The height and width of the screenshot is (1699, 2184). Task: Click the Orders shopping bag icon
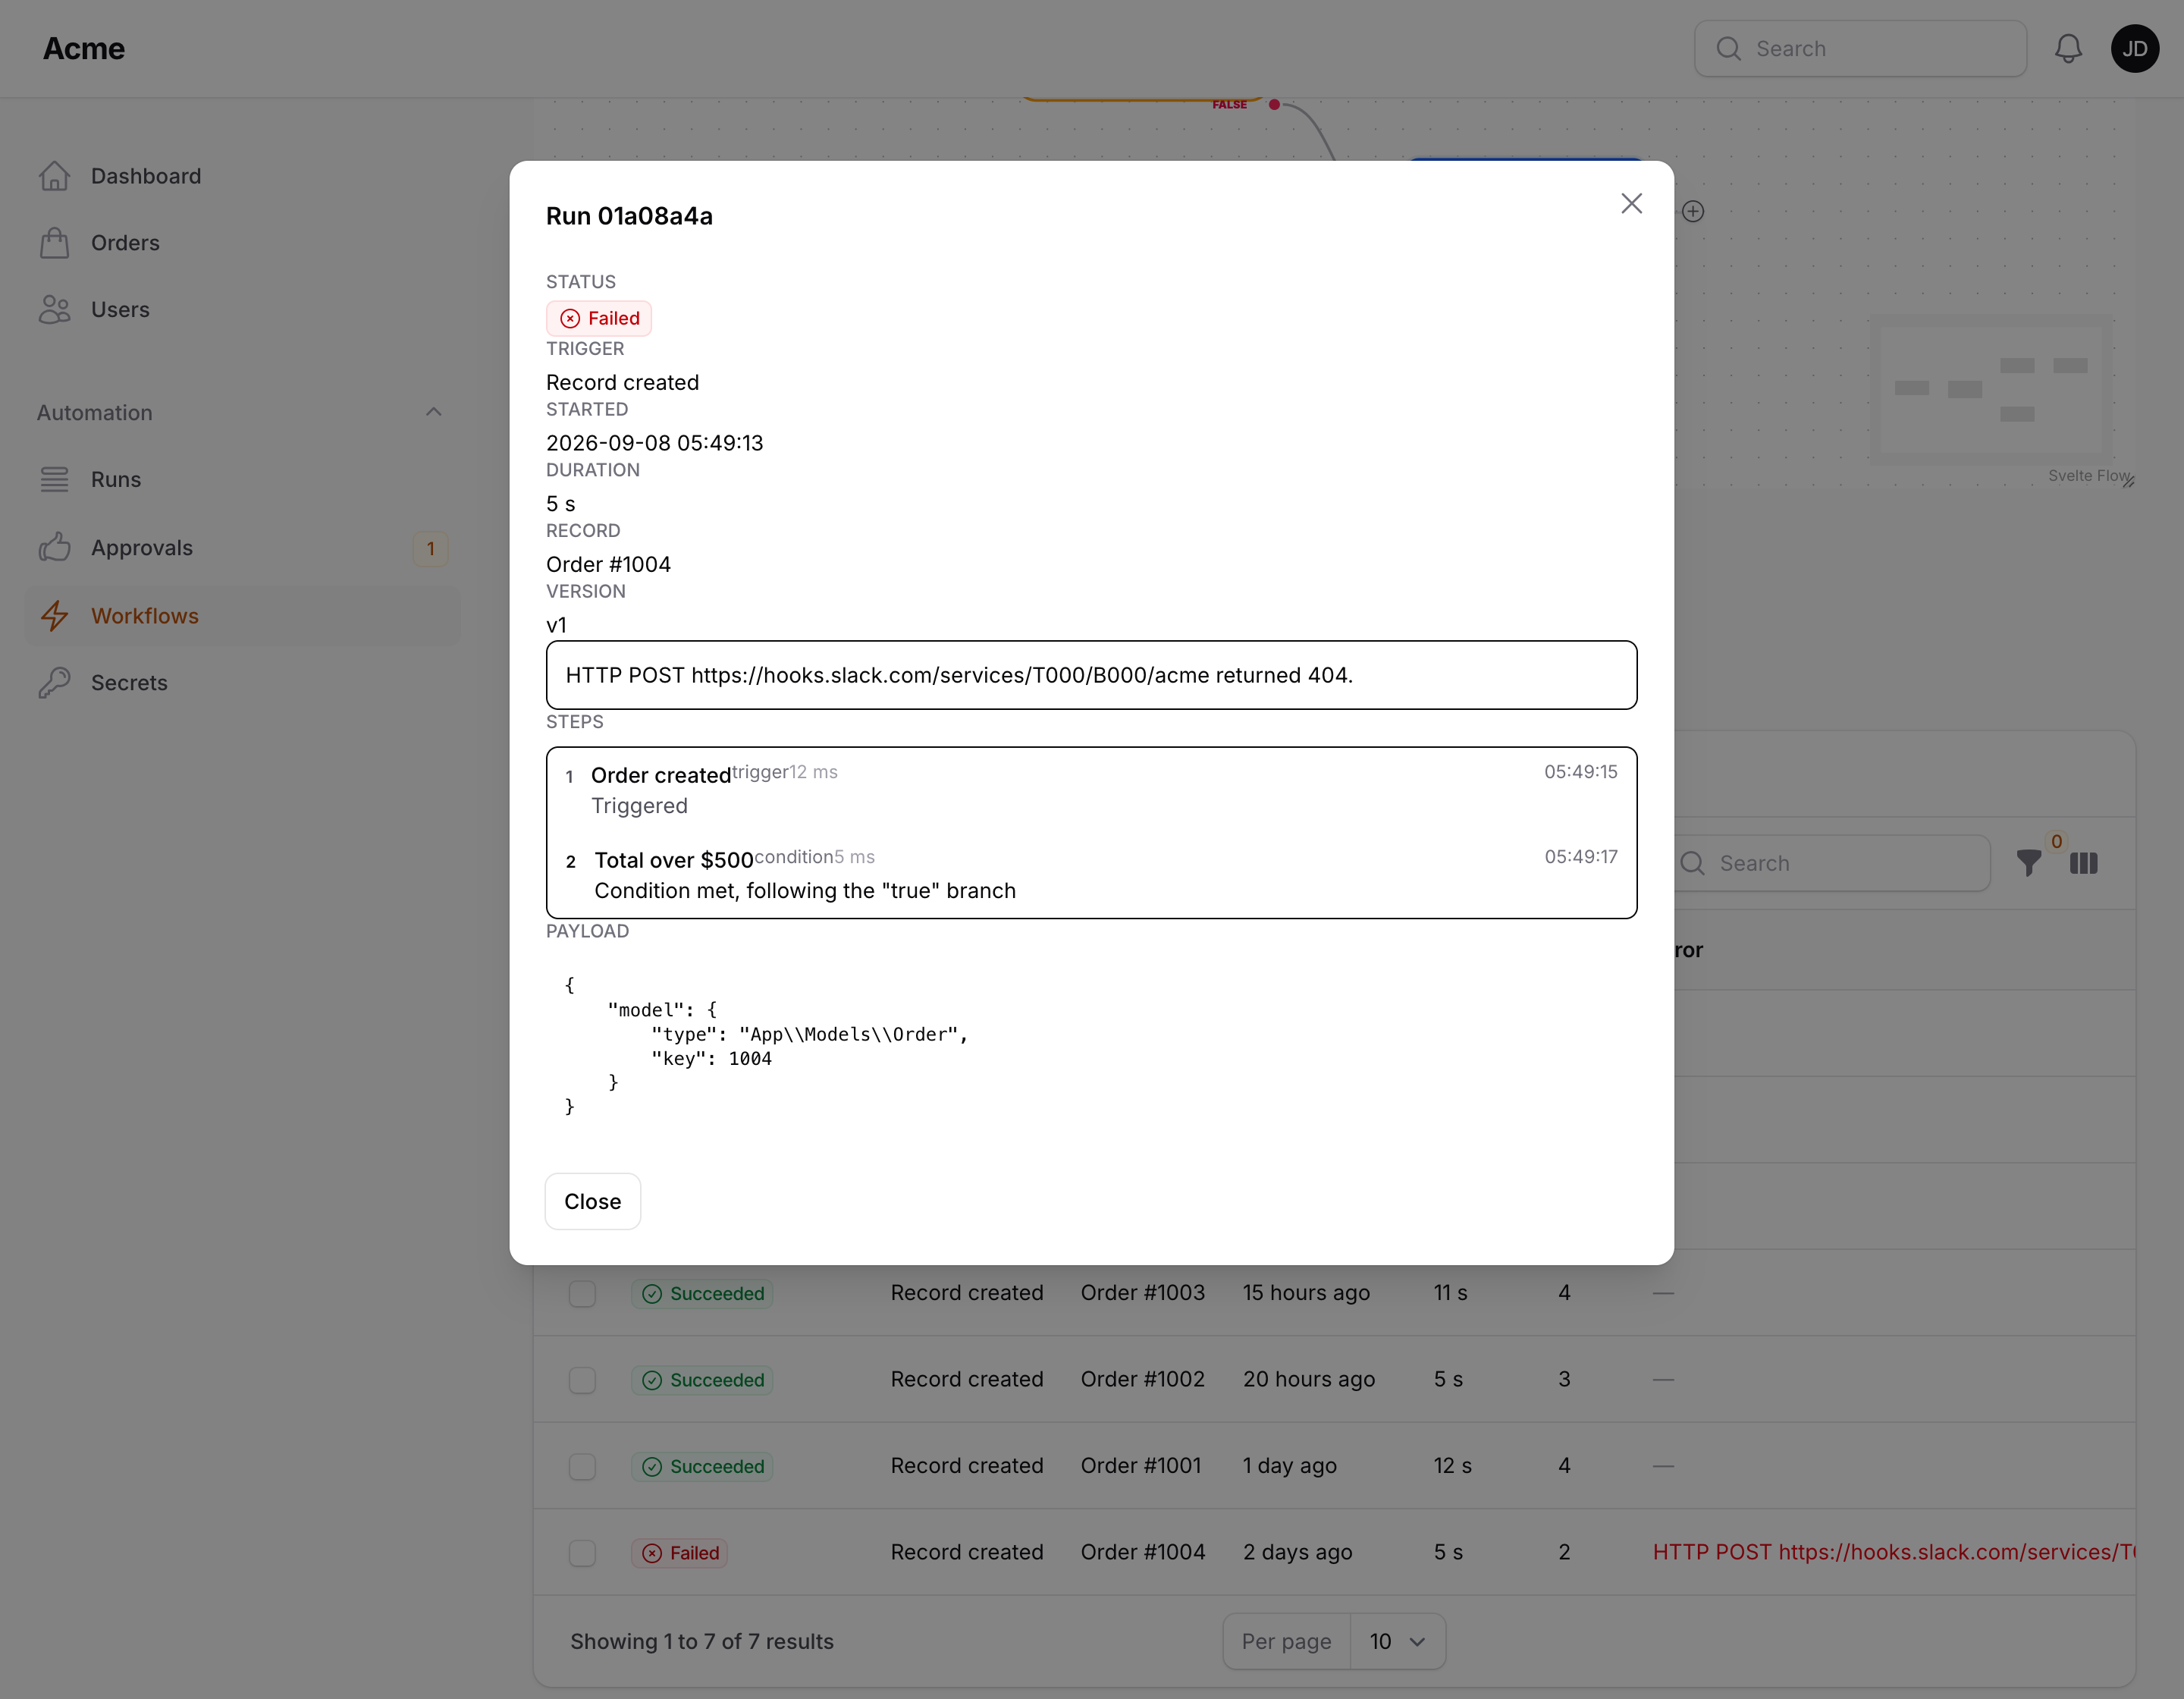[x=54, y=243]
